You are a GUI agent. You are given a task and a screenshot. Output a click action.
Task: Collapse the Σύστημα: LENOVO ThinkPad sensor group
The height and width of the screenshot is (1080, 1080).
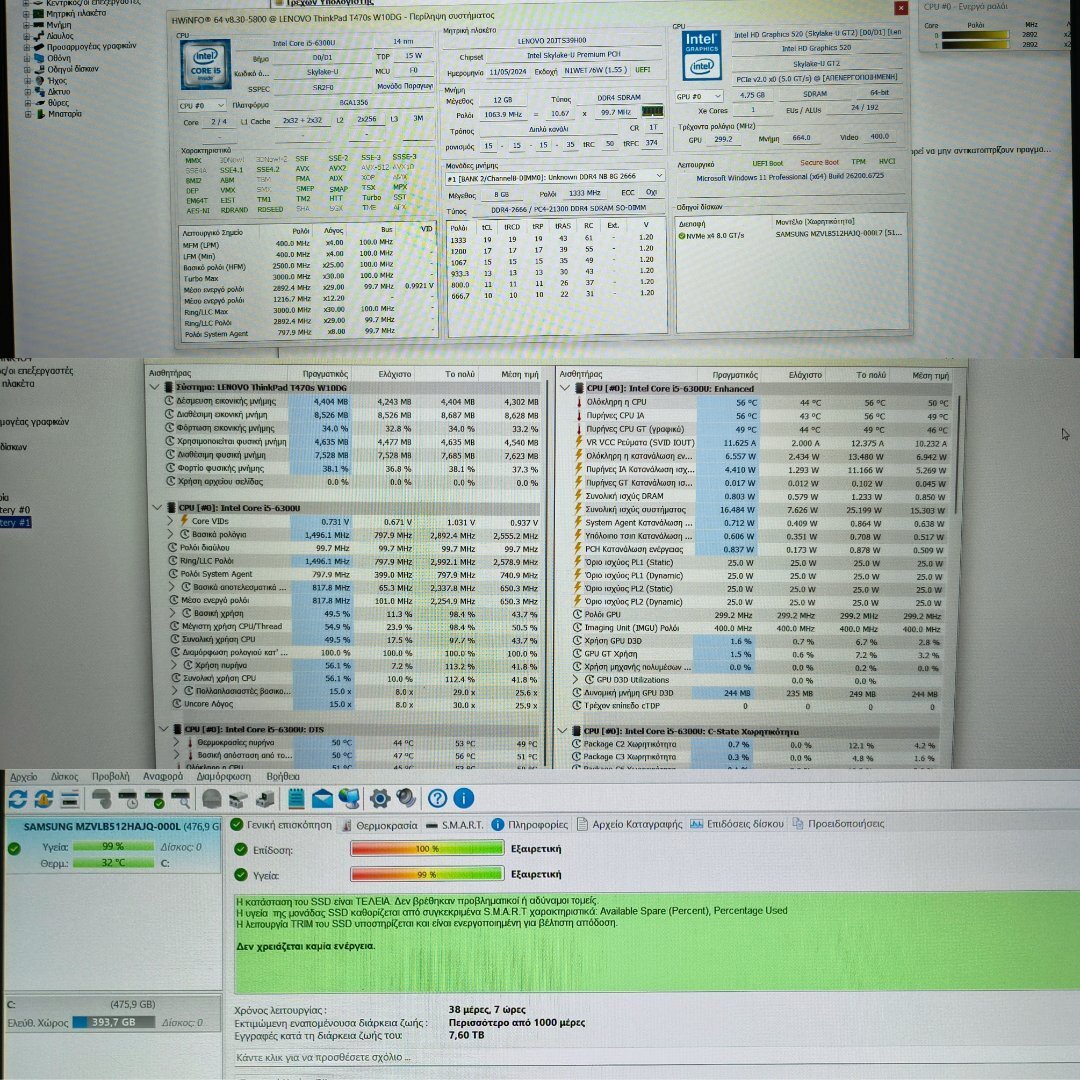coord(155,388)
